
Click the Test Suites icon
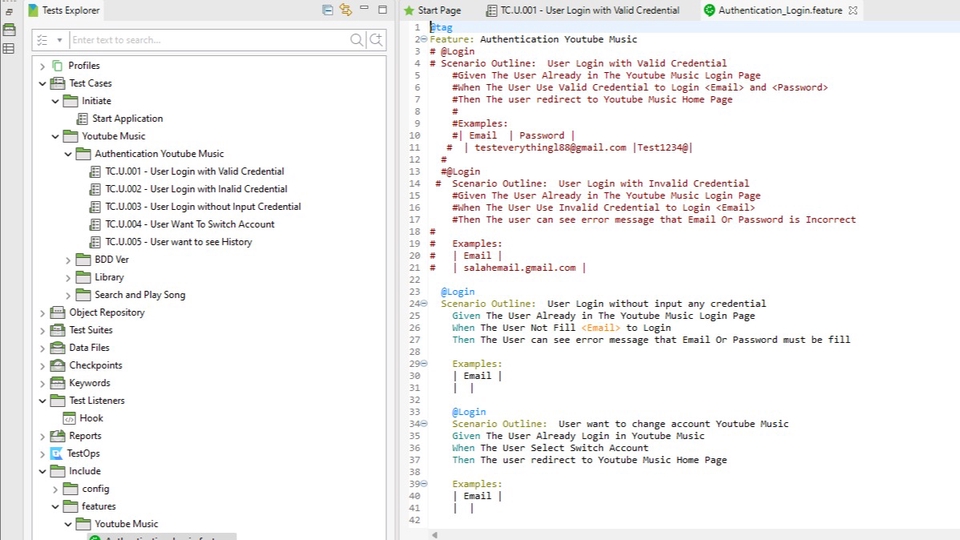tap(58, 330)
